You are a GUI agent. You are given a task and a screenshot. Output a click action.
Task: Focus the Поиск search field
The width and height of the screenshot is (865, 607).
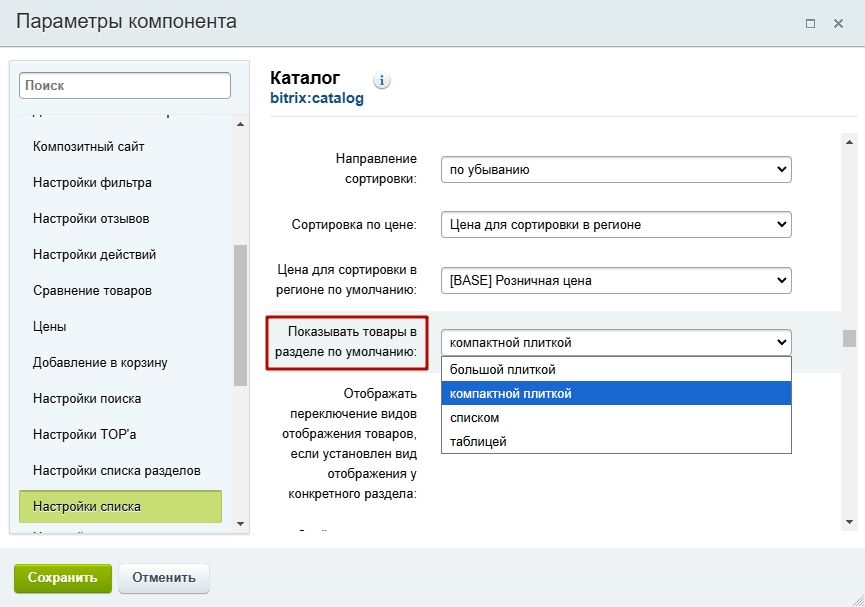125,86
